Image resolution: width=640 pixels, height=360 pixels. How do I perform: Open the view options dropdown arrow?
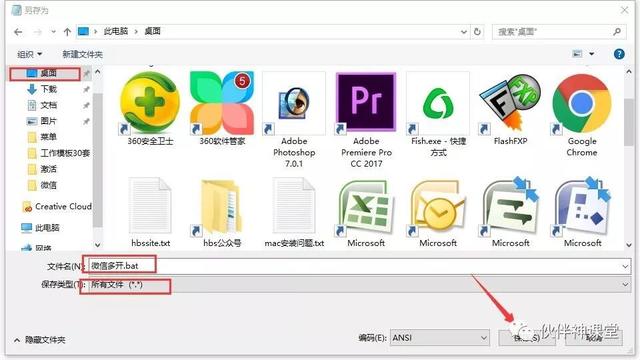click(591, 54)
